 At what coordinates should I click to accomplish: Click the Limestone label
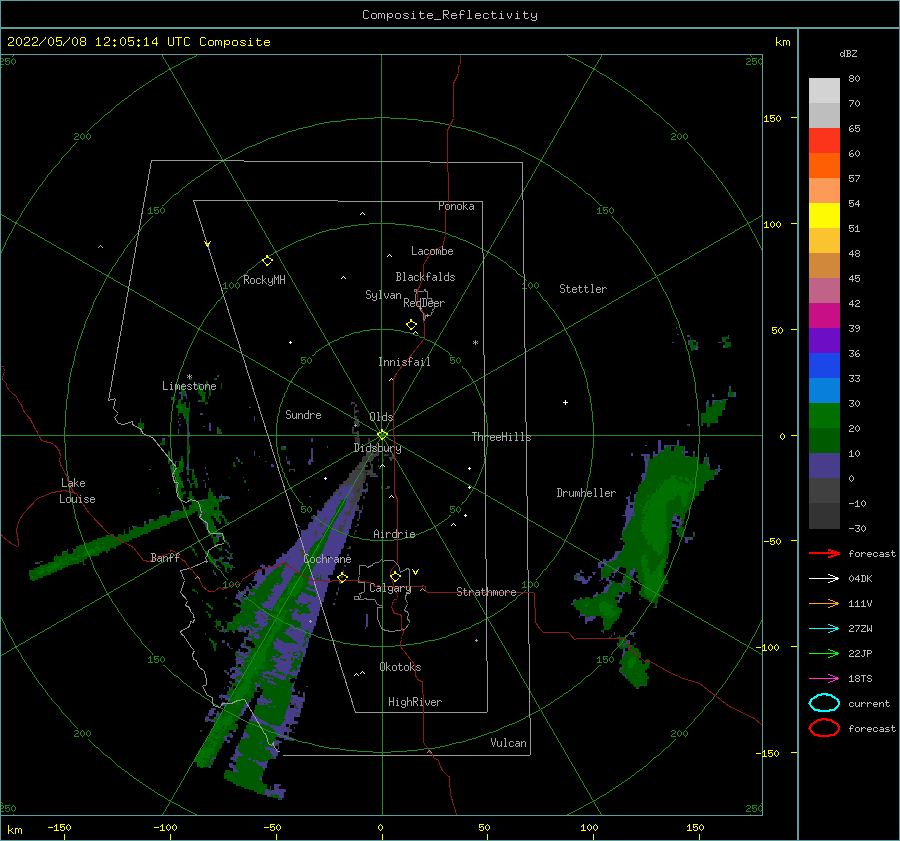189,386
